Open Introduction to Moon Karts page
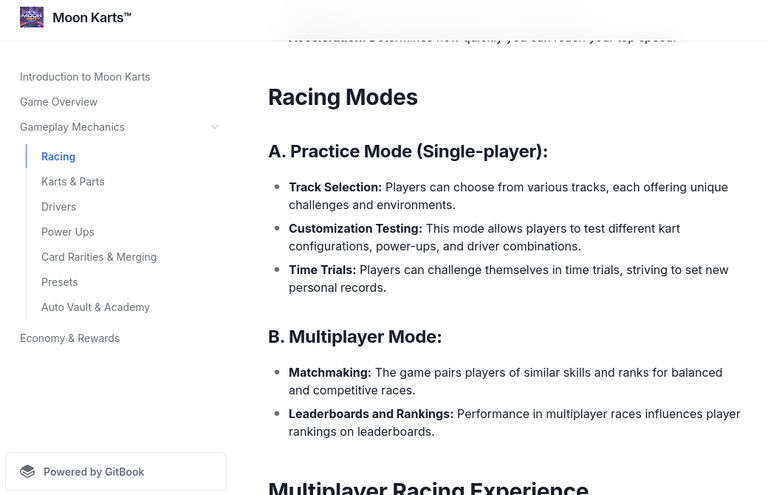The image size is (768, 495). click(85, 77)
